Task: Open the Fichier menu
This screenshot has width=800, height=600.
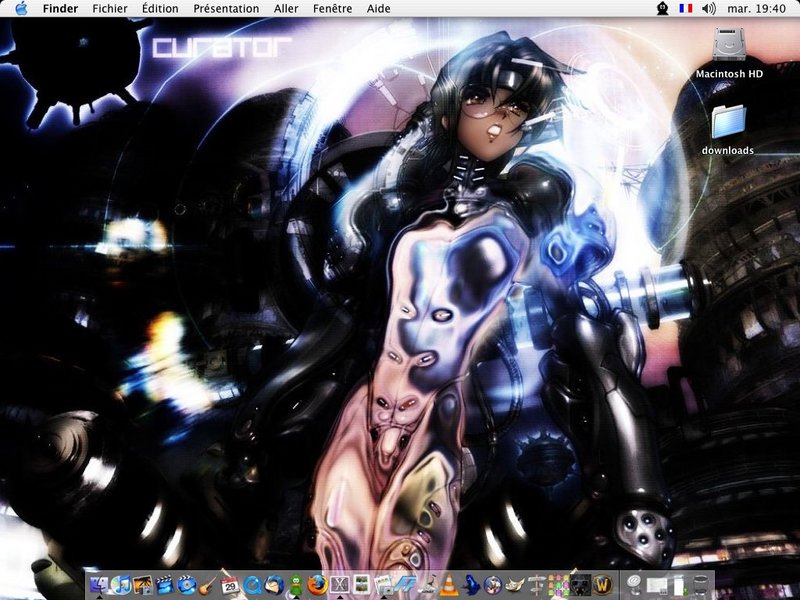Action: (110, 8)
